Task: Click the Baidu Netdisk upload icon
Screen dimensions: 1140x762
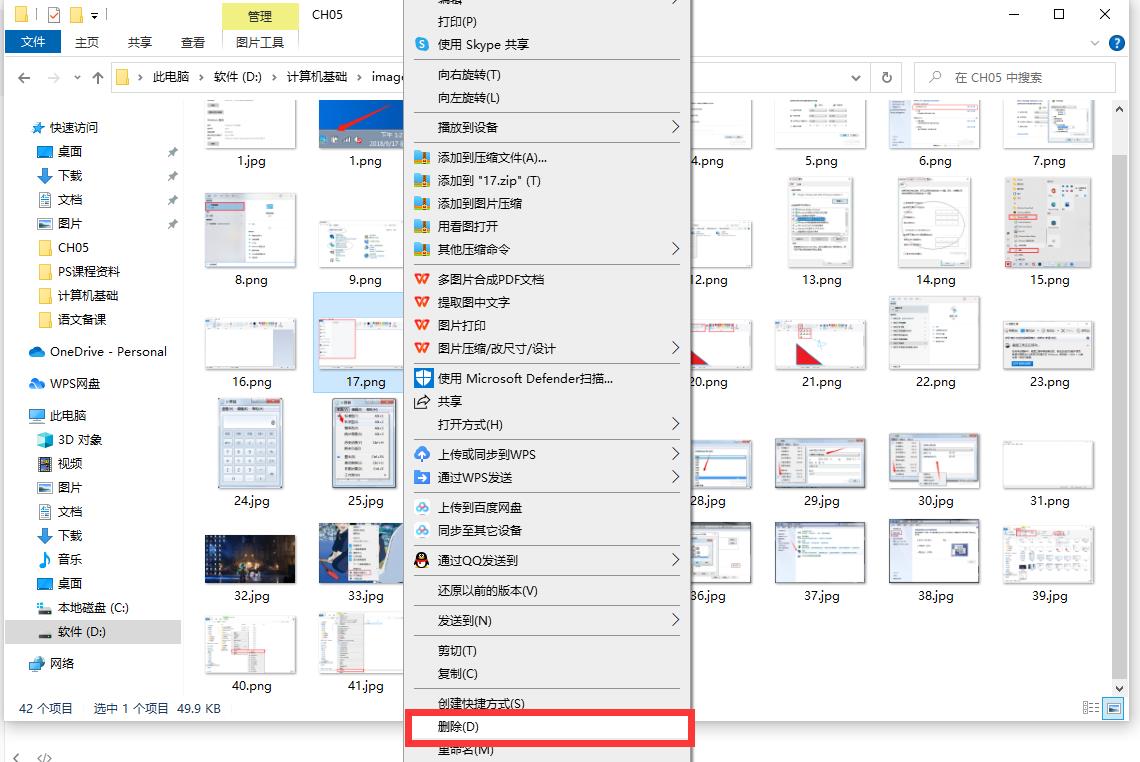Action: (x=422, y=508)
